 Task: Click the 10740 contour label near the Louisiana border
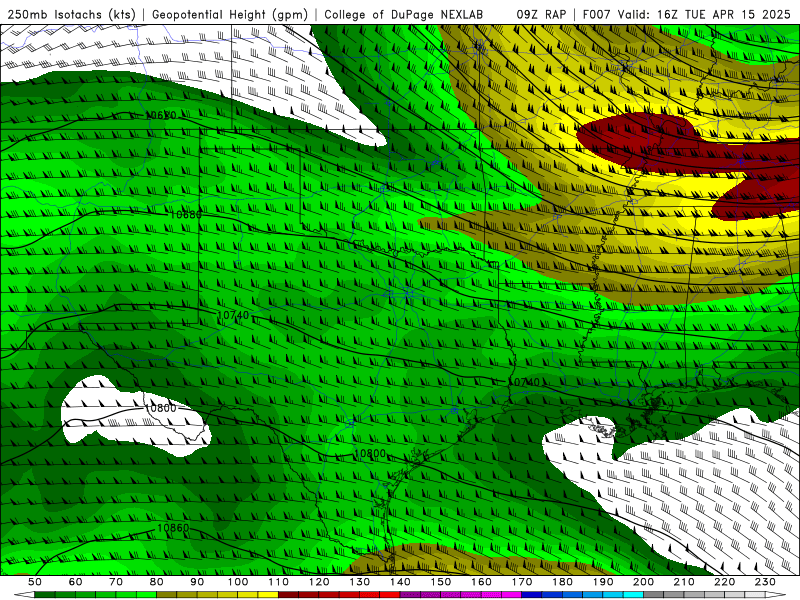(524, 382)
